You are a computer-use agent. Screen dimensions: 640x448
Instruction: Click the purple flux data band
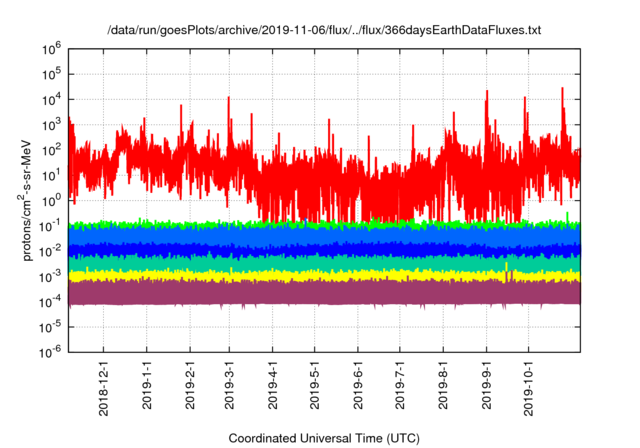coord(324,293)
